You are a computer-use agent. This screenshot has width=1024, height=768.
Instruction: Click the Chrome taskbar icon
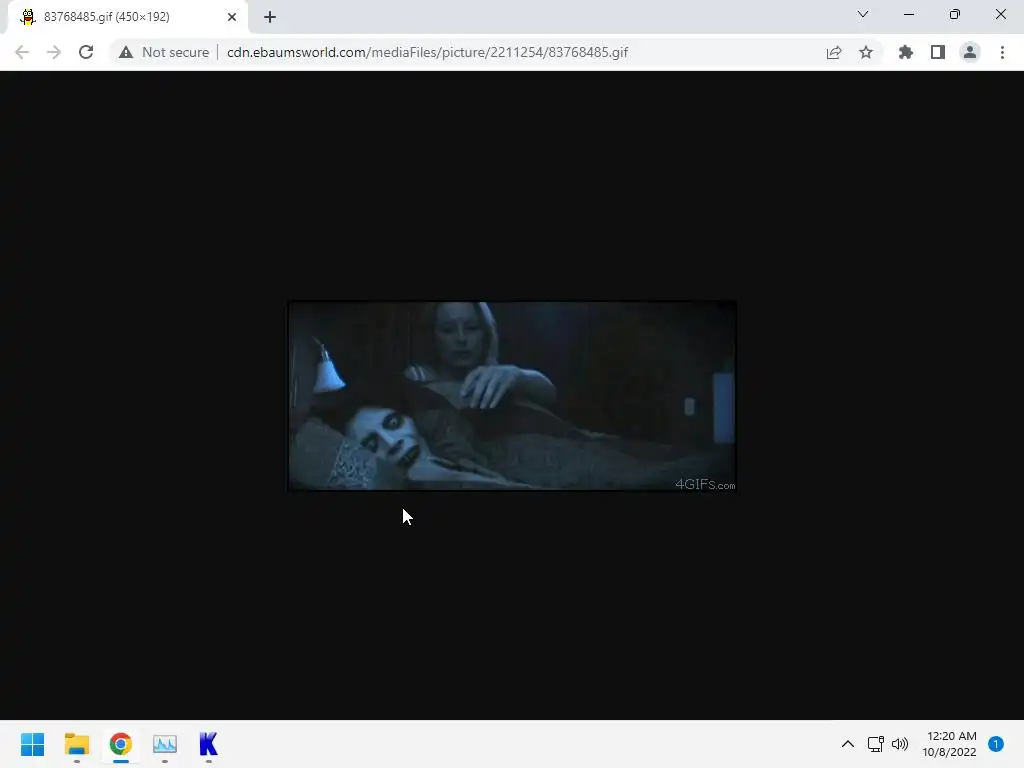point(121,744)
